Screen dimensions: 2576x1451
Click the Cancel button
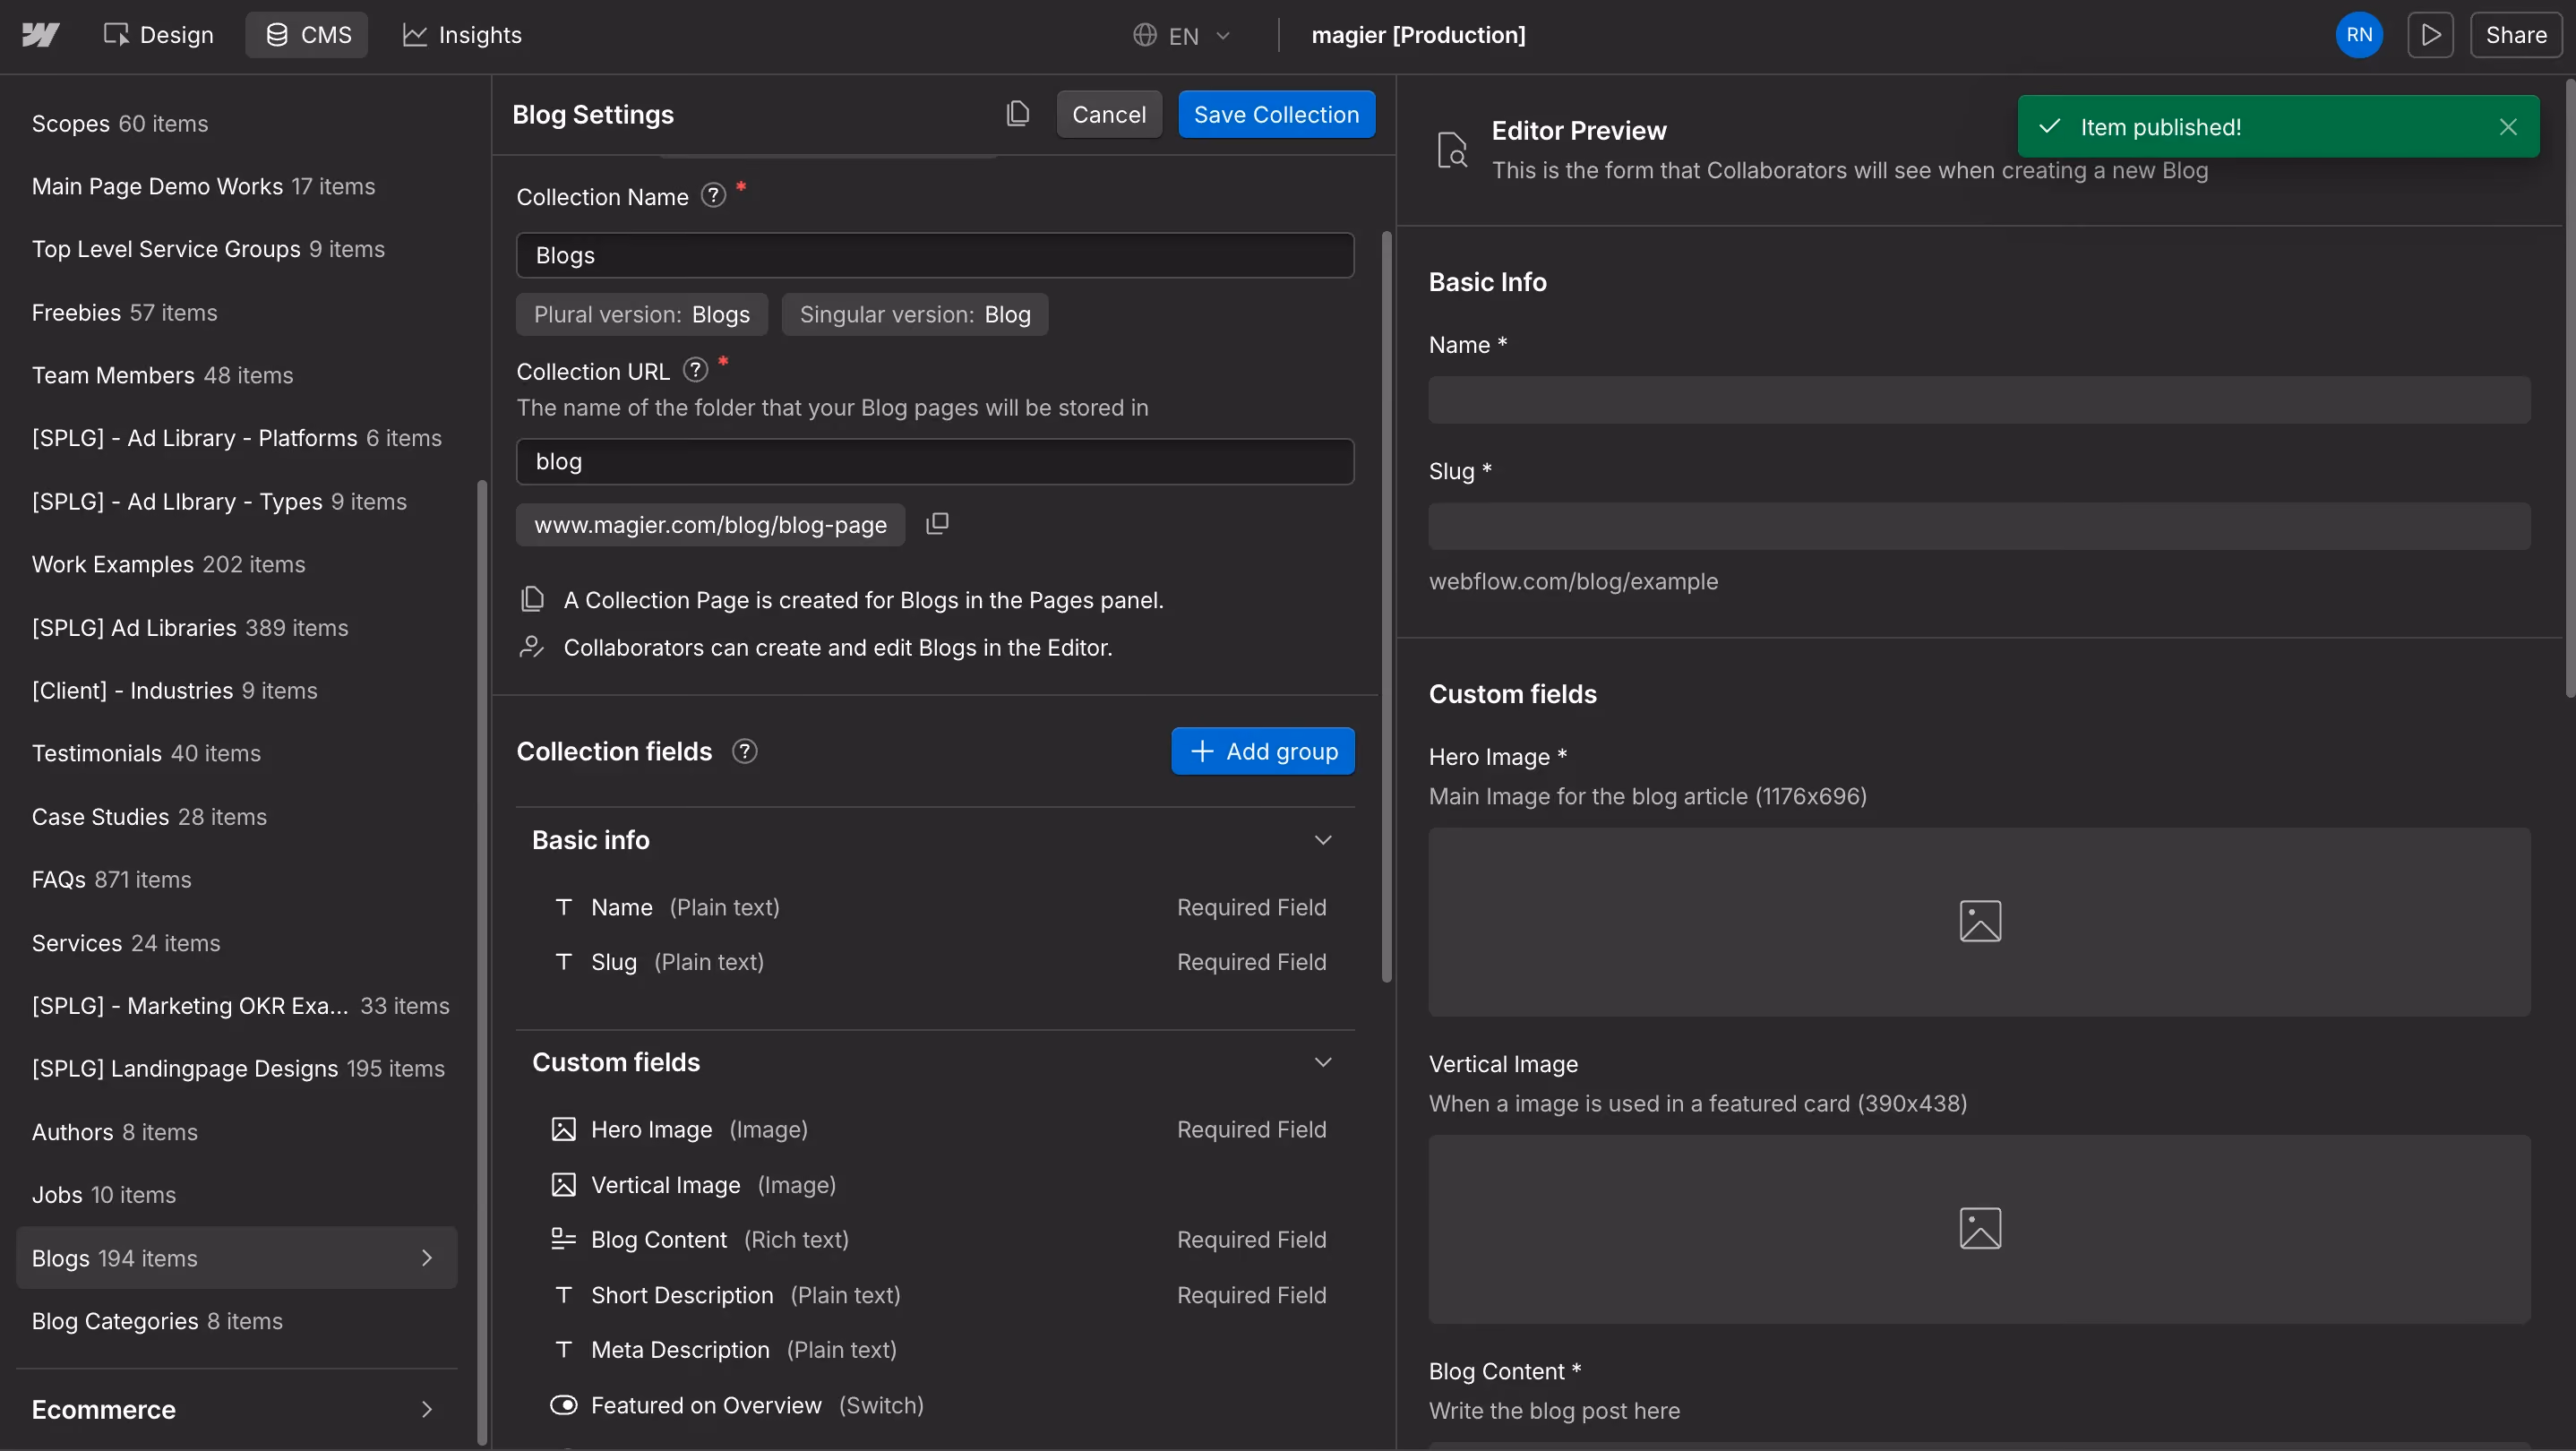[1109, 114]
